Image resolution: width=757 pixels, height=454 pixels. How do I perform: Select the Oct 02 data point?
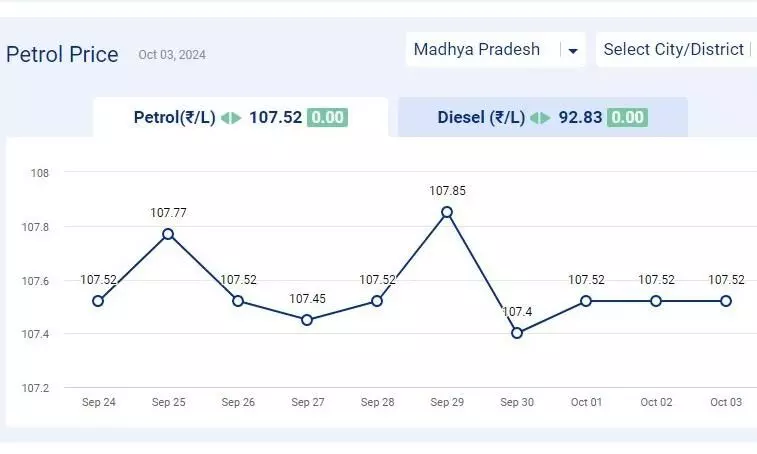tap(656, 301)
